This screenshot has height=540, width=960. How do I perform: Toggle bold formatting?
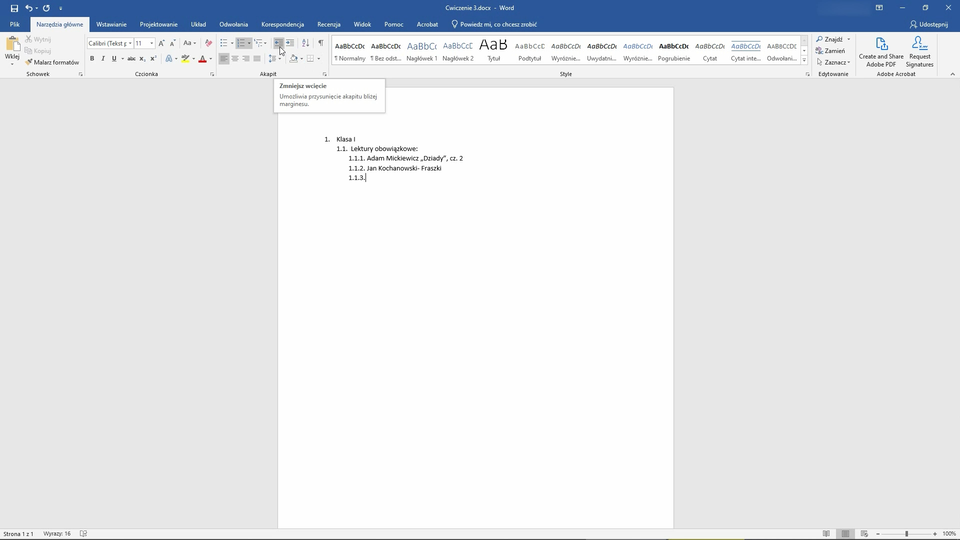coord(92,59)
